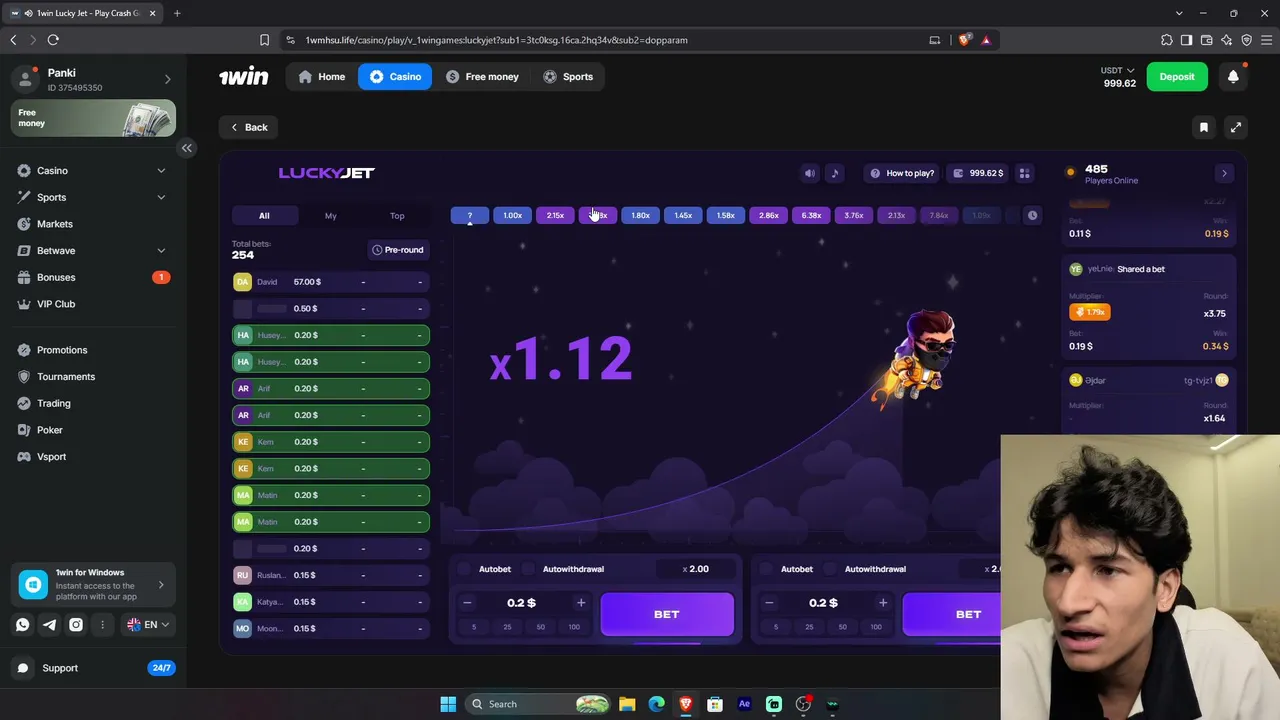Select the 100 quick bet in first panel
Viewport: 1280px width, 720px height.
[574, 627]
